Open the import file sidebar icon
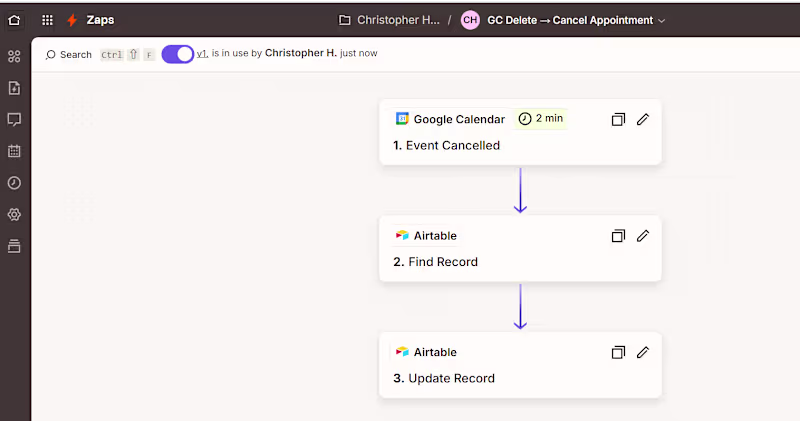Image resolution: width=800 pixels, height=421 pixels. coord(14,88)
